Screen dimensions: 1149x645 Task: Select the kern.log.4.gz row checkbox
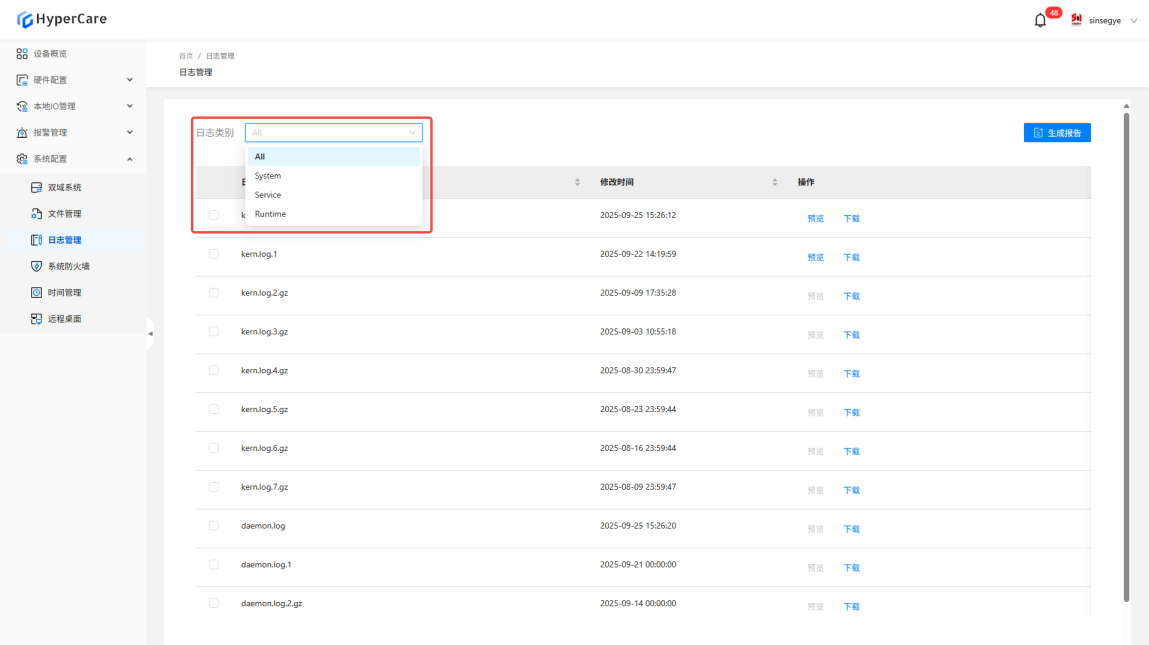(213, 370)
